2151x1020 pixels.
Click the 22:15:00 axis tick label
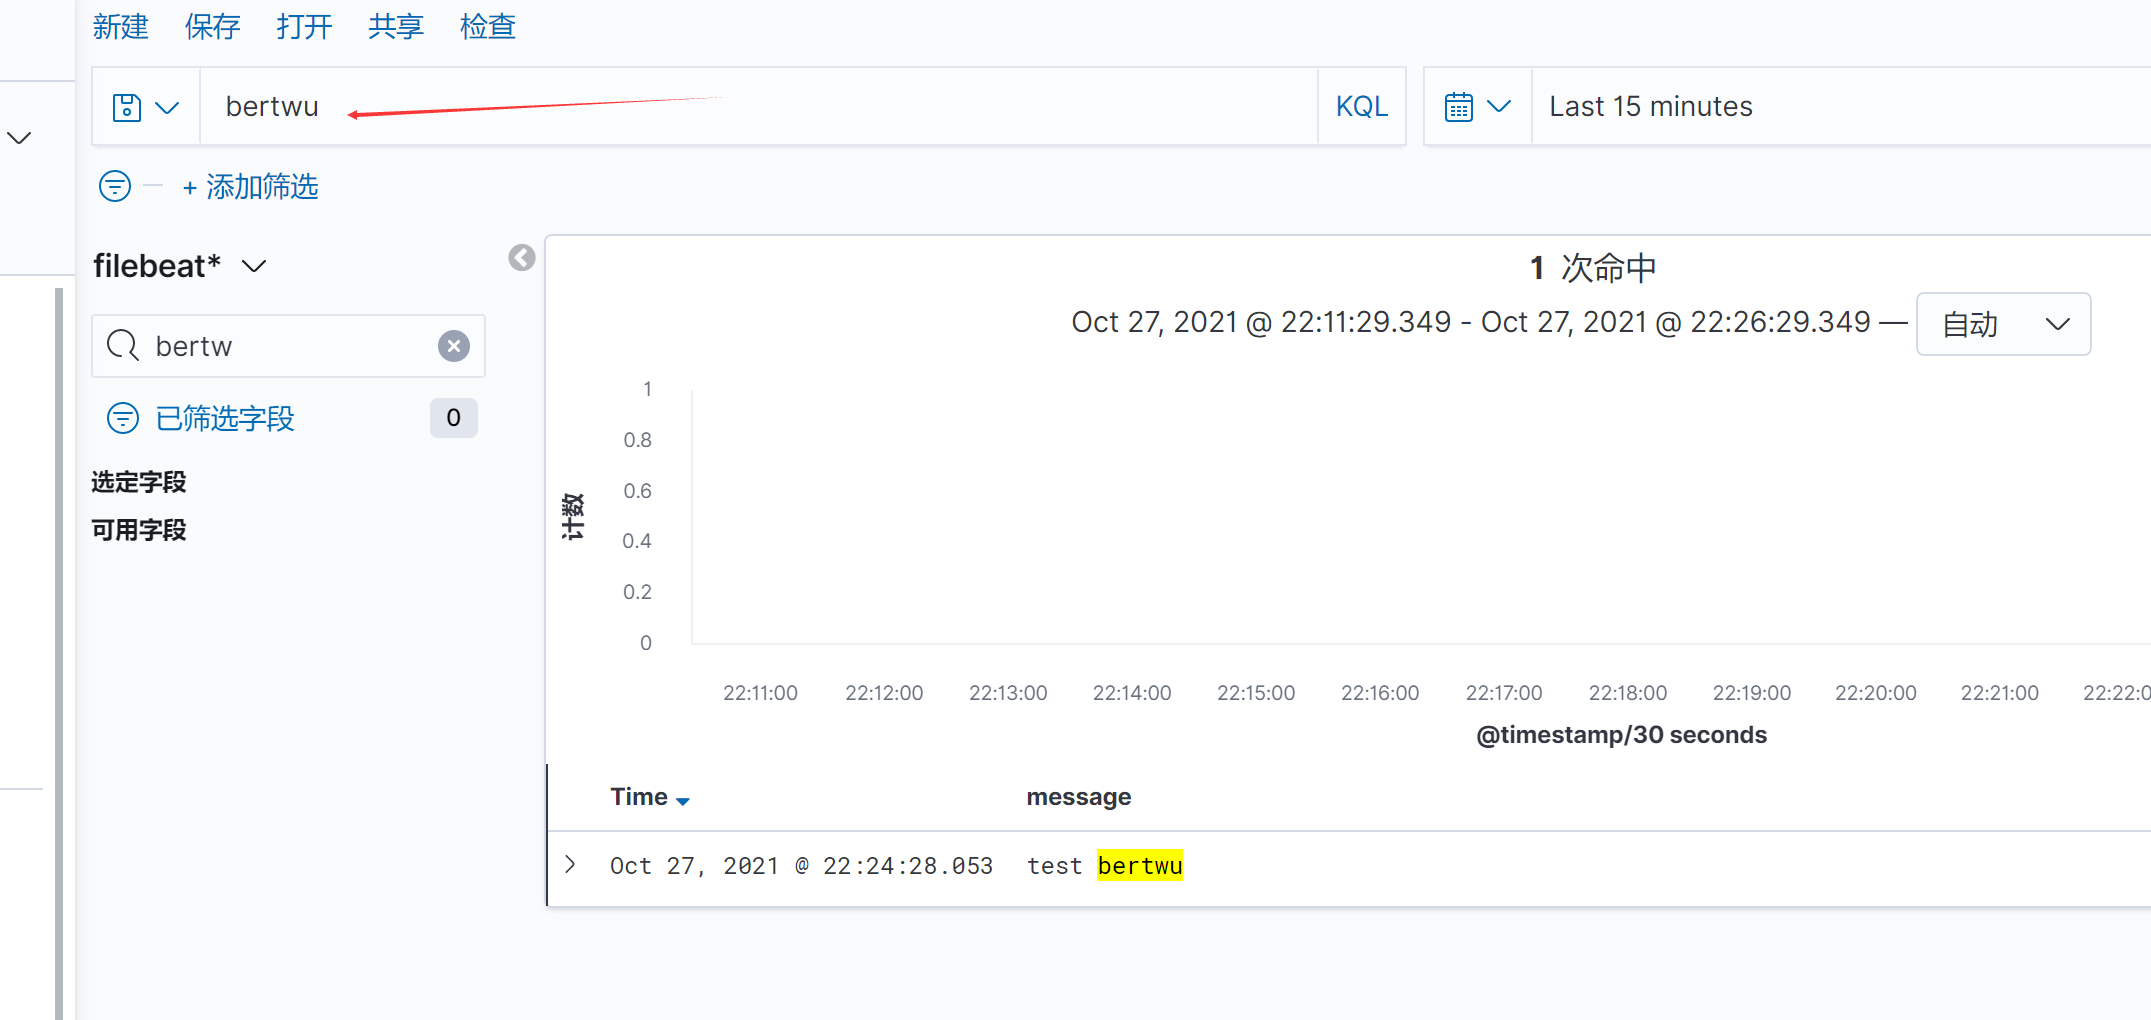[1256, 693]
